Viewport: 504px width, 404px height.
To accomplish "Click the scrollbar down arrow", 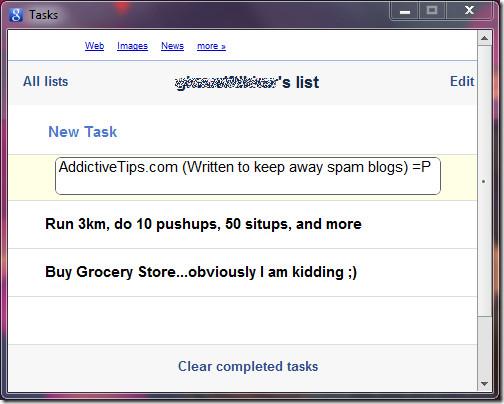I will (484, 384).
